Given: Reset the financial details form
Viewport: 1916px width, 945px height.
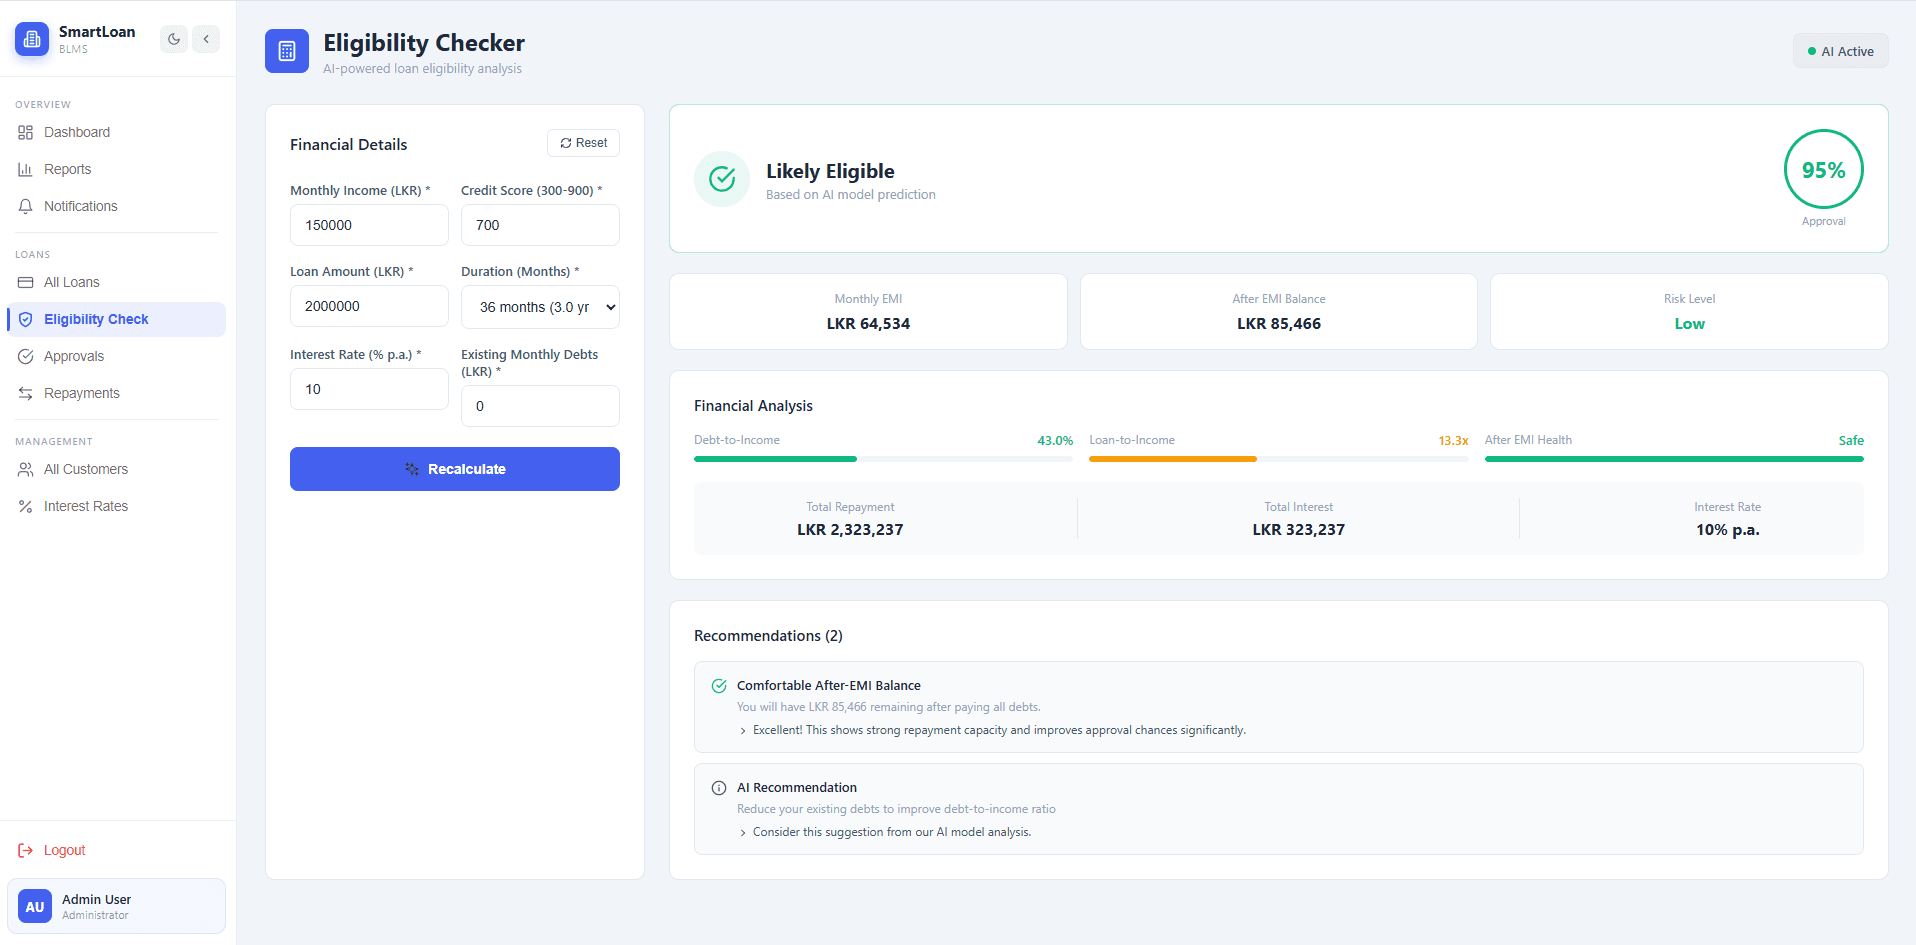Looking at the screenshot, I should (x=583, y=143).
